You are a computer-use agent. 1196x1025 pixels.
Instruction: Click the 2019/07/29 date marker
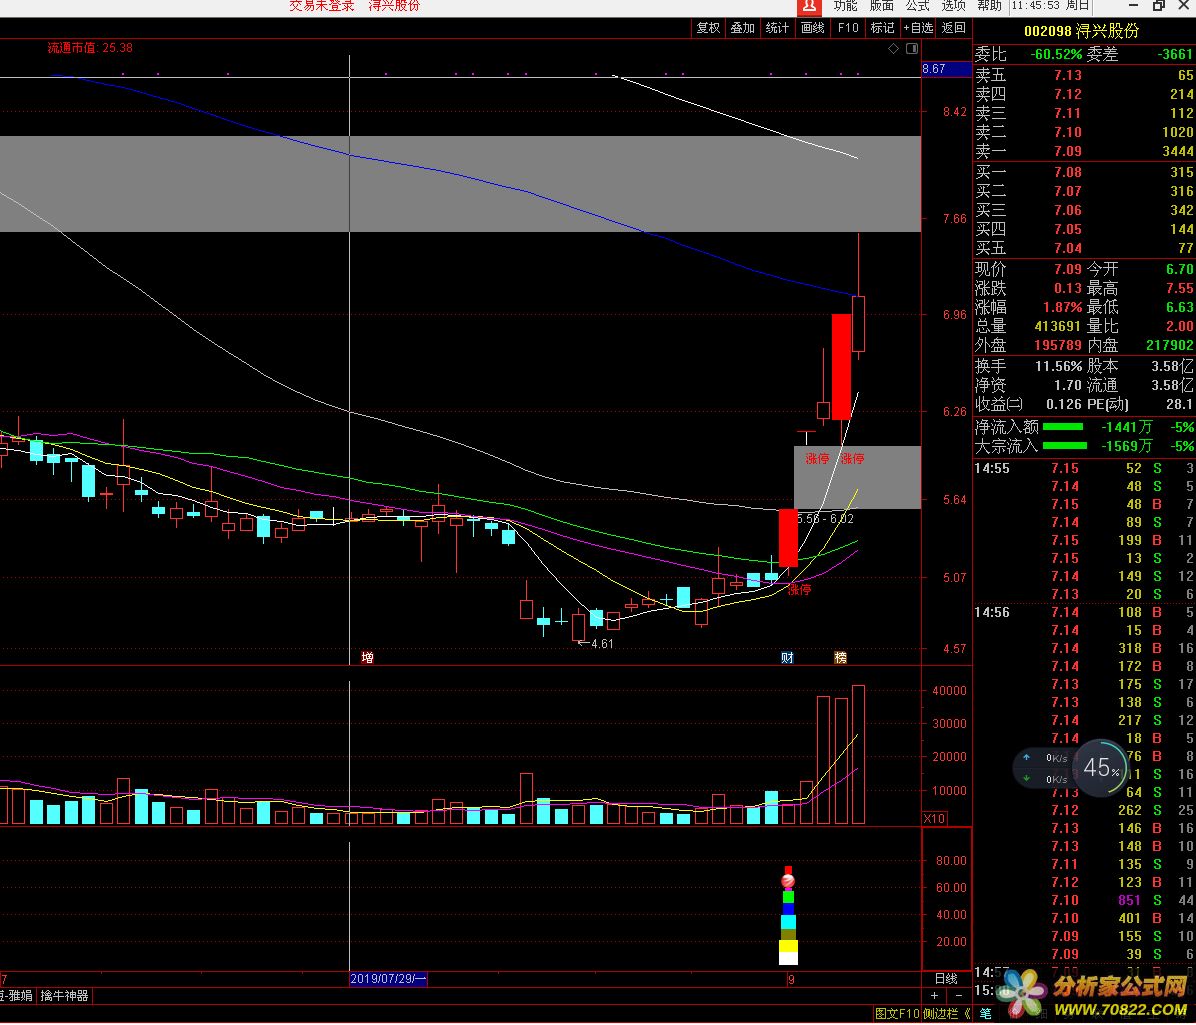(x=388, y=979)
